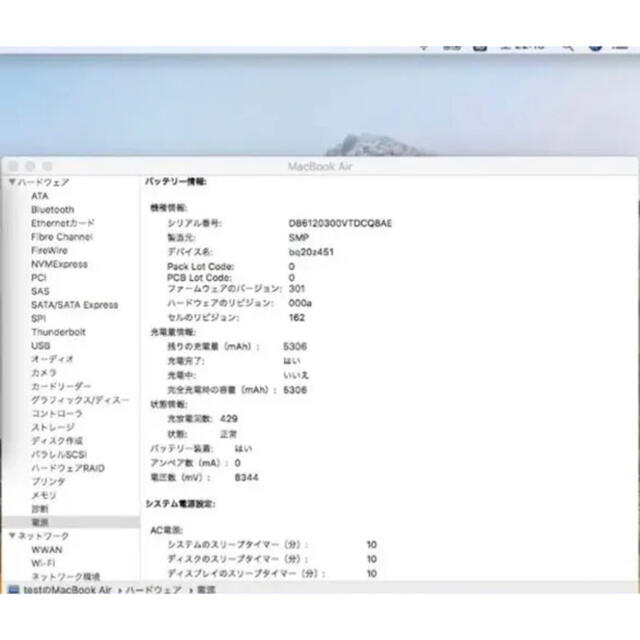The image size is (640, 640).
Task: Open the カードリーダー entry
Action: coord(61,386)
